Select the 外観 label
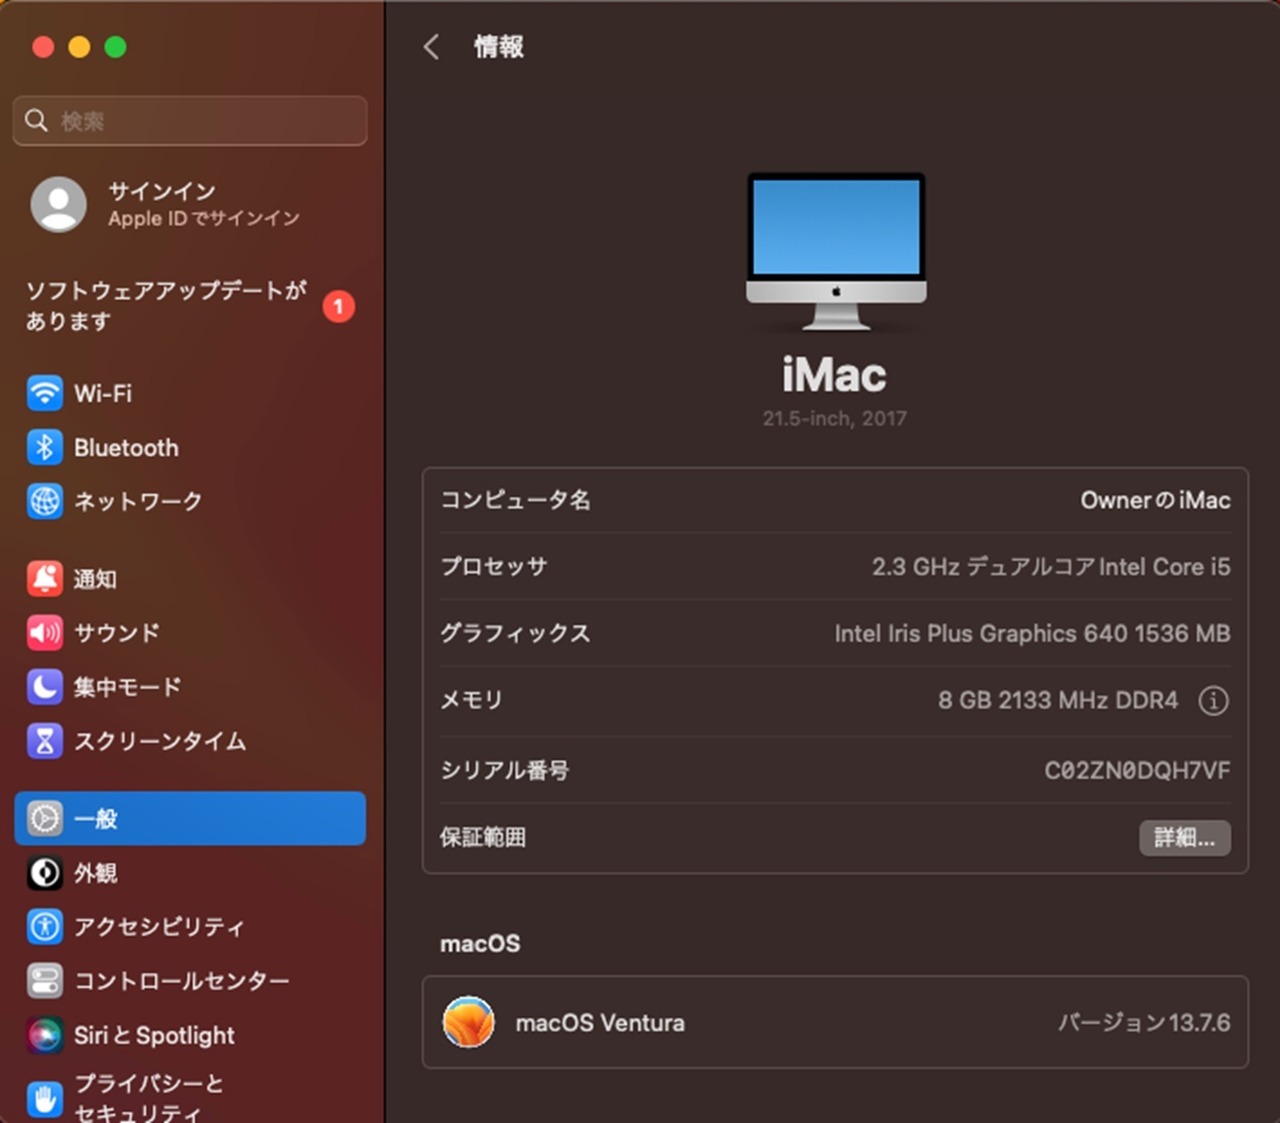1280x1123 pixels. tap(96, 873)
